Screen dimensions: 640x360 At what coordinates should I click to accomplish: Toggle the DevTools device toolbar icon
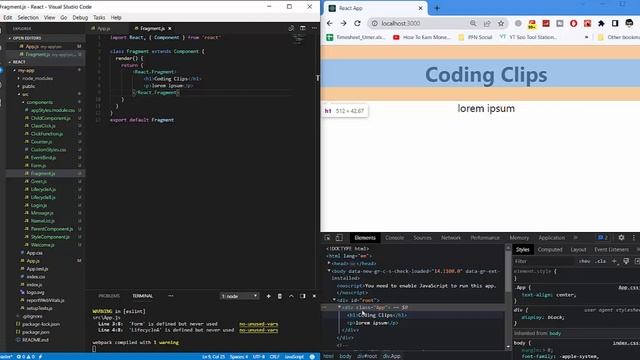pos(339,238)
